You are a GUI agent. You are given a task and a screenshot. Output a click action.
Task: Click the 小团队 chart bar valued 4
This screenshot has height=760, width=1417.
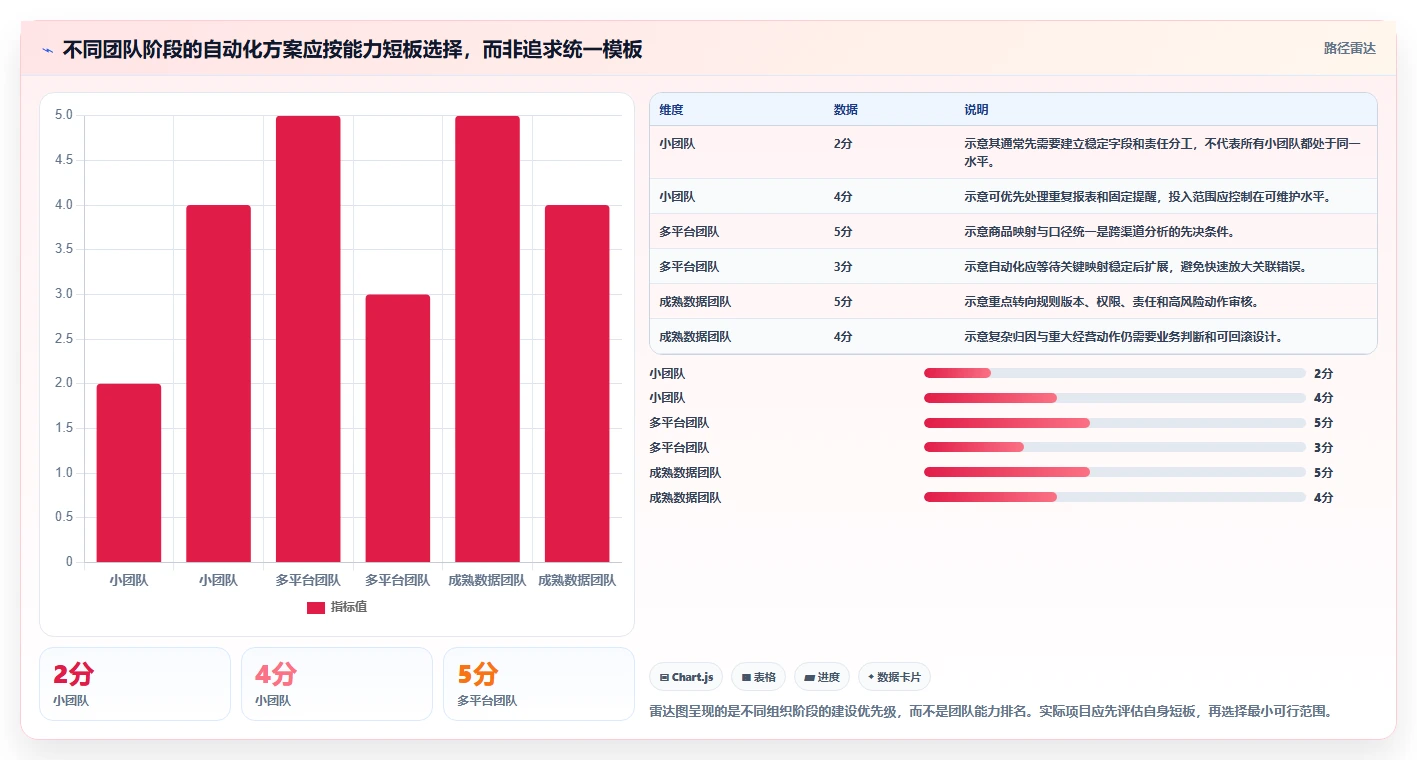[218, 384]
